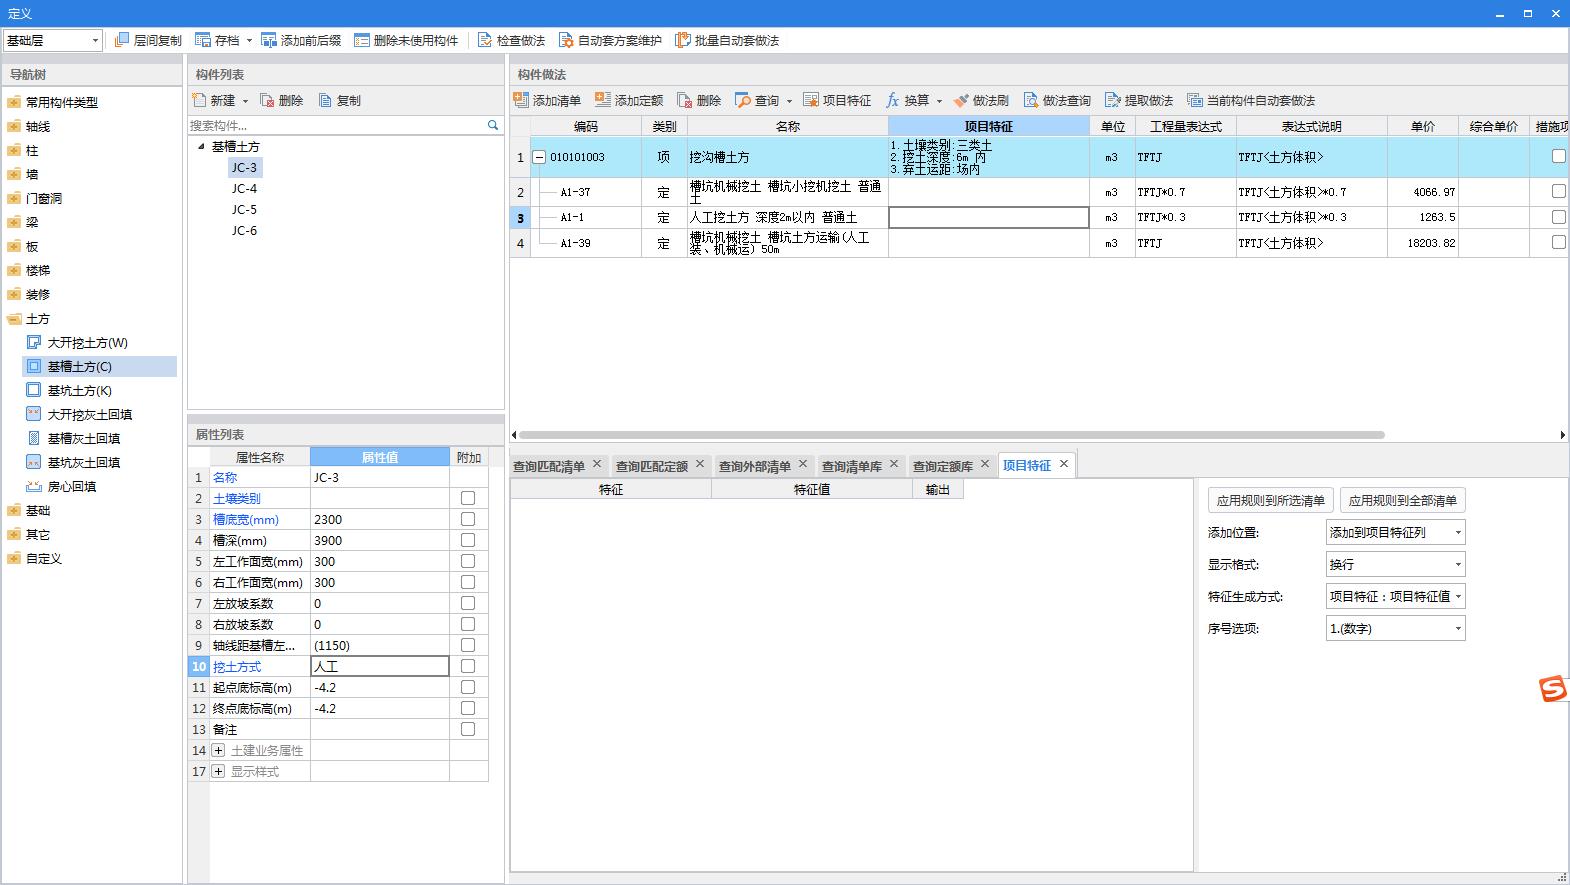Toggle 措施项 checkbox for row A1-39
1570x885 pixels.
1558,242
